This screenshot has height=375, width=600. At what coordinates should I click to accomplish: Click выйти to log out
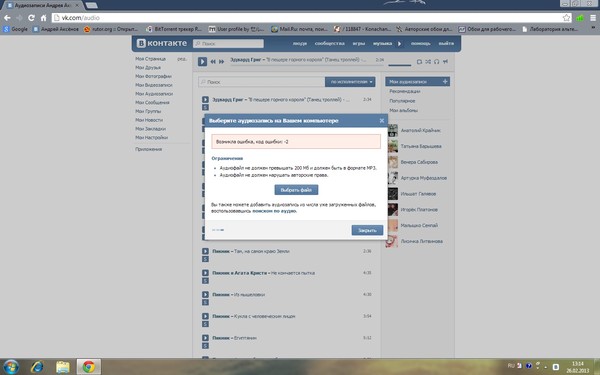(x=446, y=44)
